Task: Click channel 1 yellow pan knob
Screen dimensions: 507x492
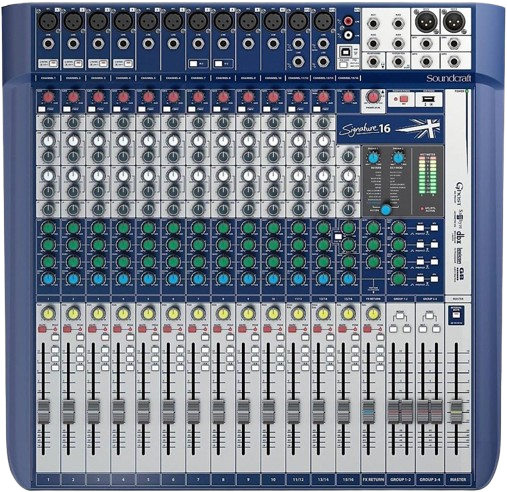Action: coord(48,314)
